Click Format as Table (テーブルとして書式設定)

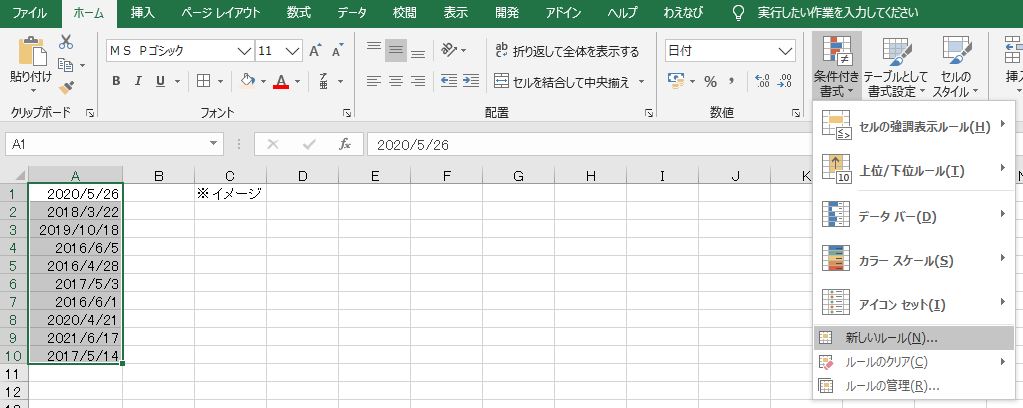[896, 66]
